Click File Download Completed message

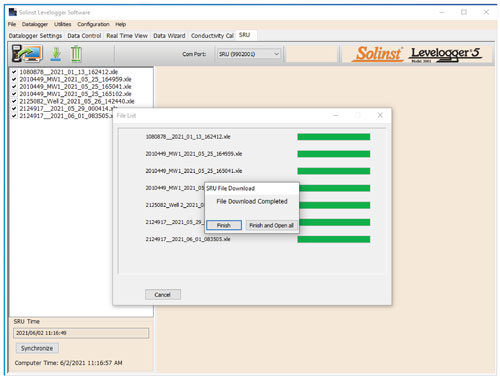pyautogui.click(x=252, y=202)
